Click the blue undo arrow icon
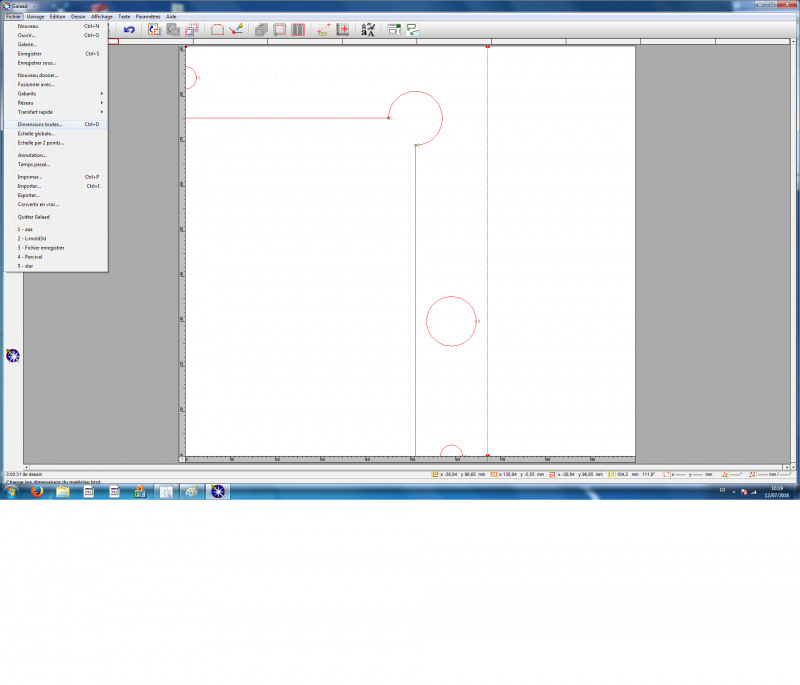 coord(129,30)
